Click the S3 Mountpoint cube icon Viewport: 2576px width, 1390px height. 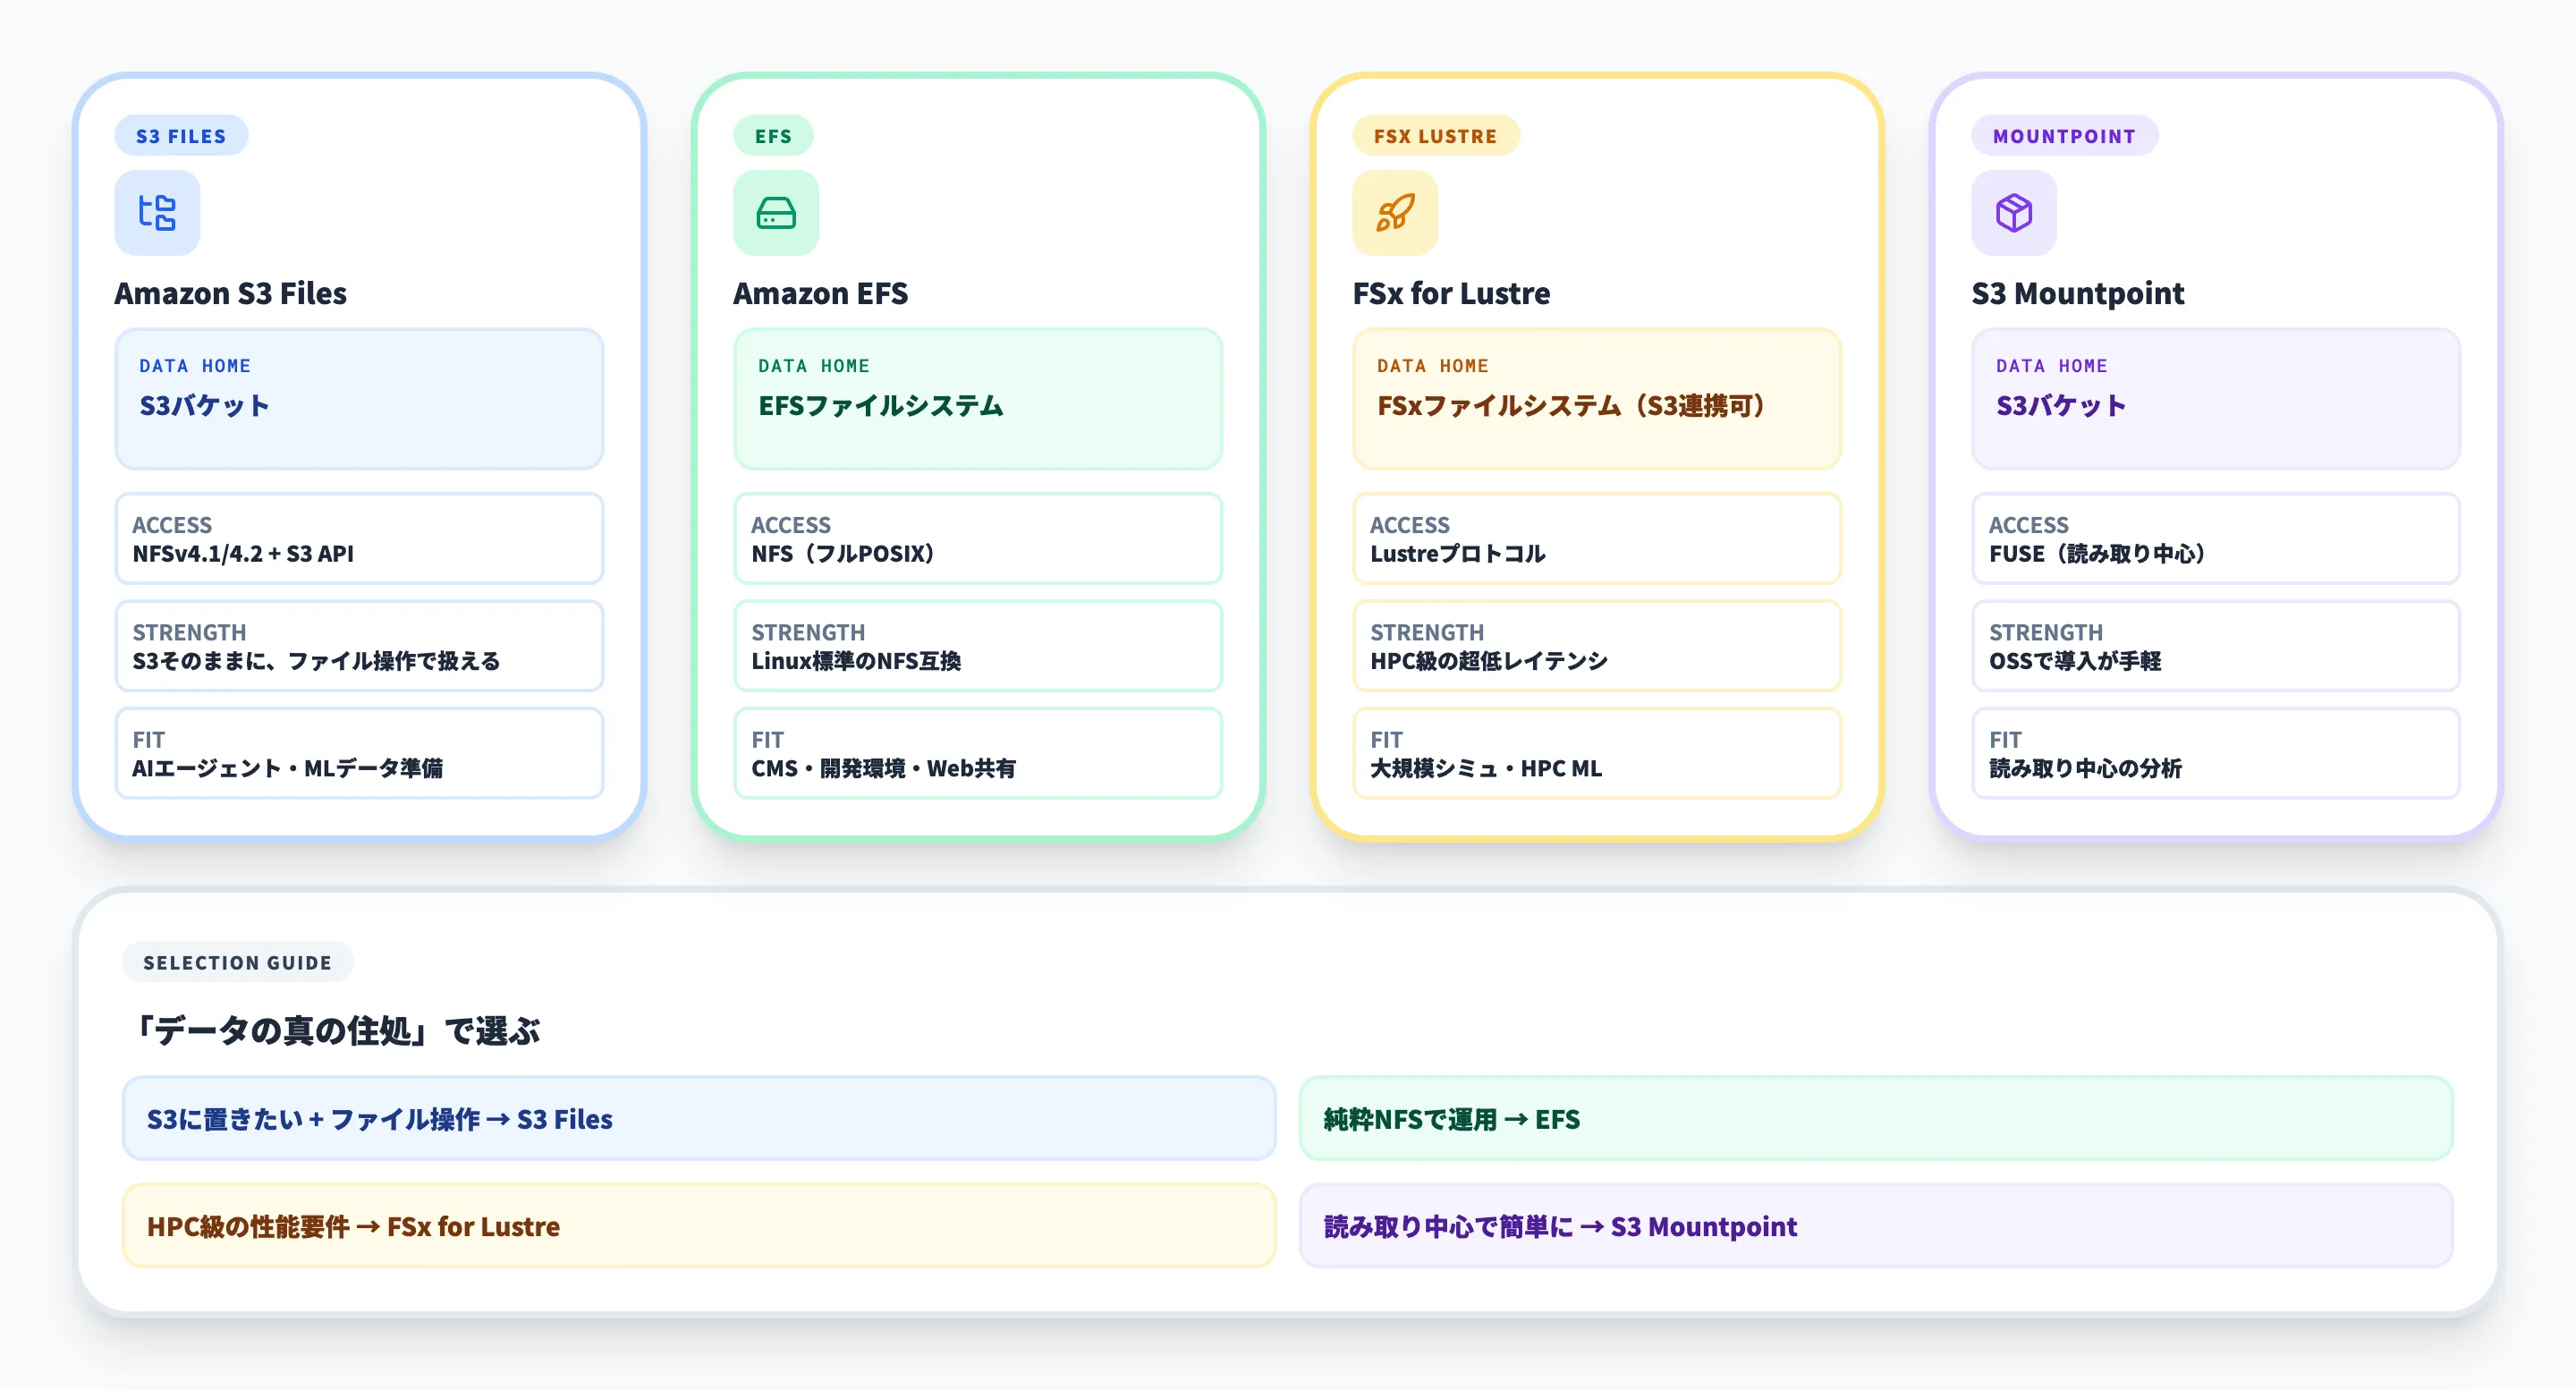[x=2014, y=213]
